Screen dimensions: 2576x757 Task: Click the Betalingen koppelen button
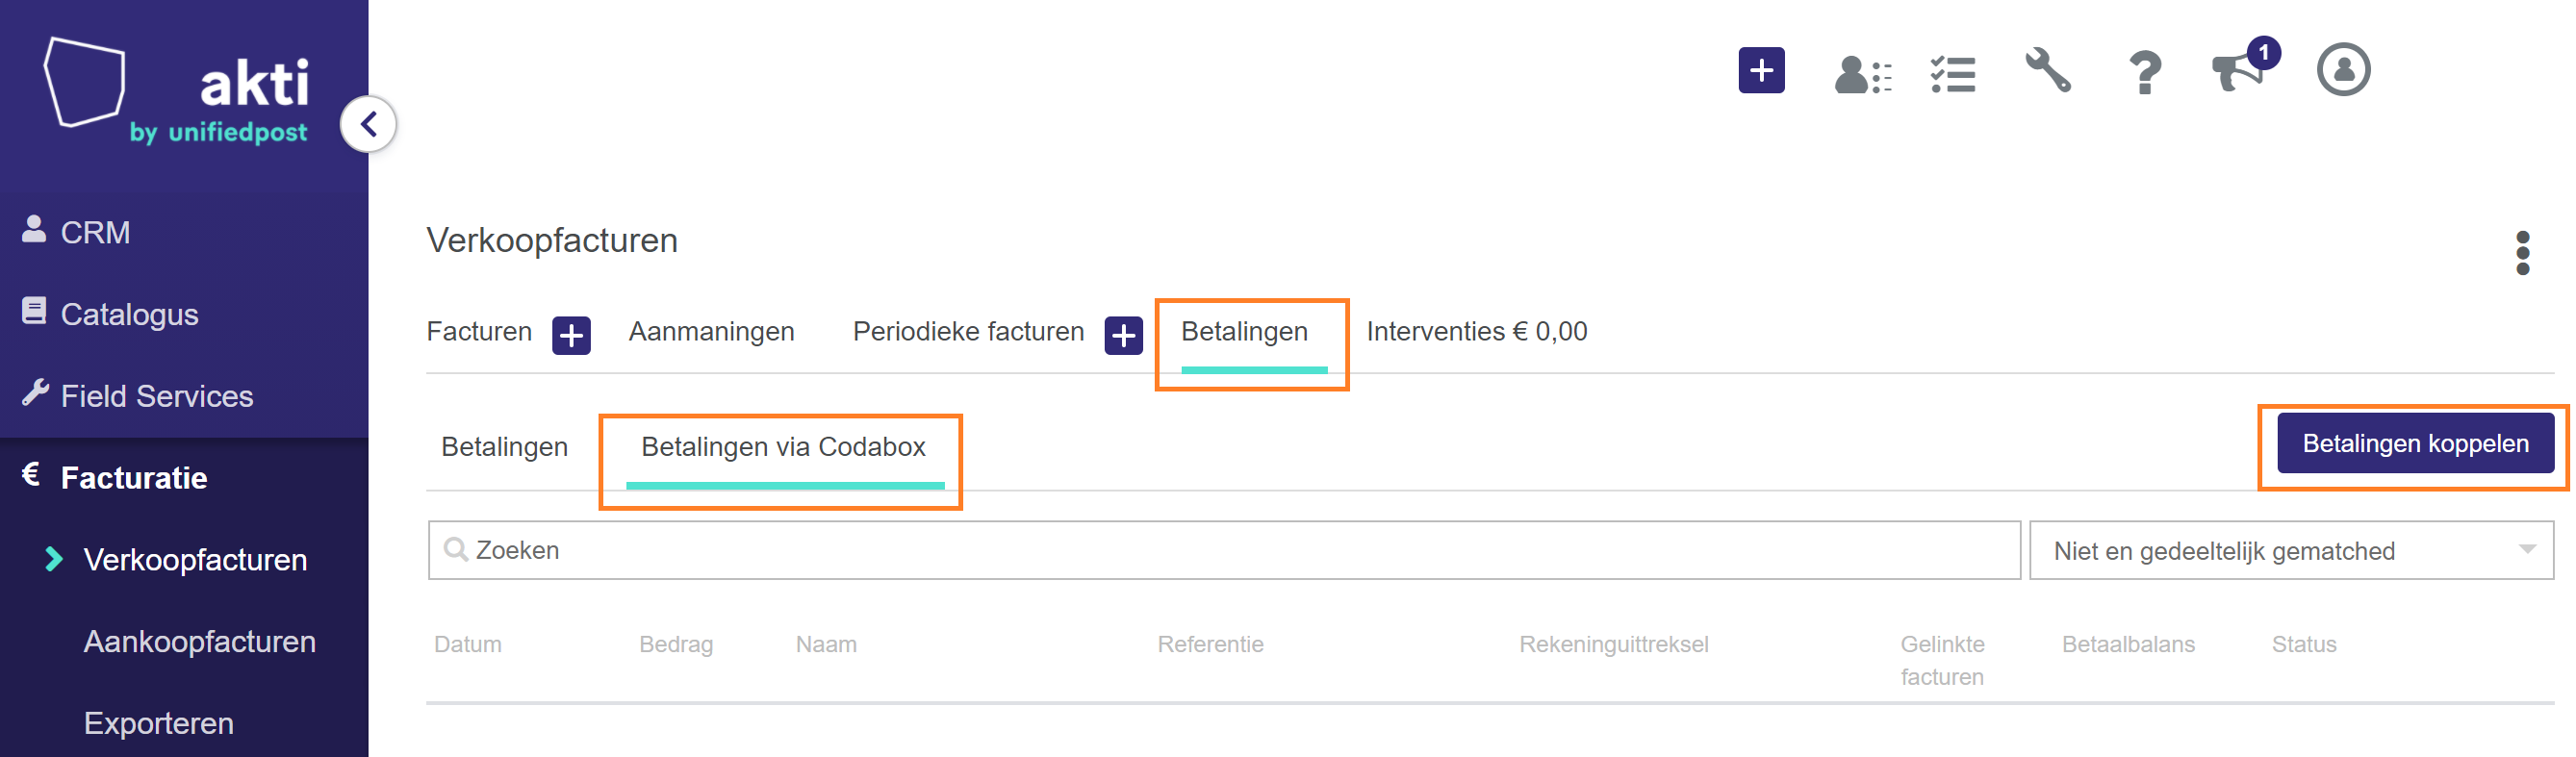2415,444
